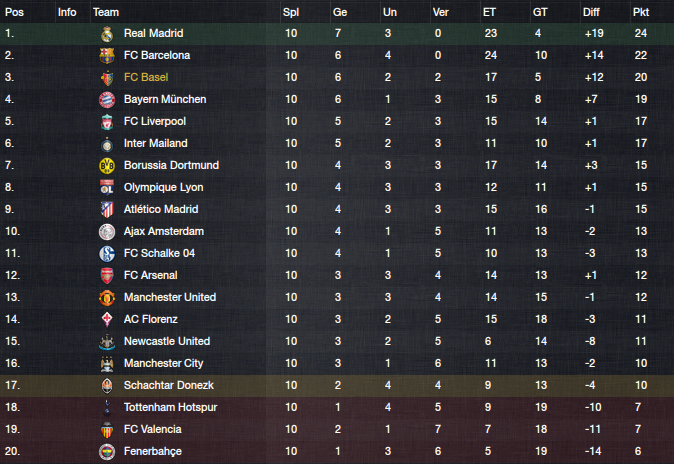The image size is (674, 464).
Task: Click the ET goals column header
Action: point(489,12)
